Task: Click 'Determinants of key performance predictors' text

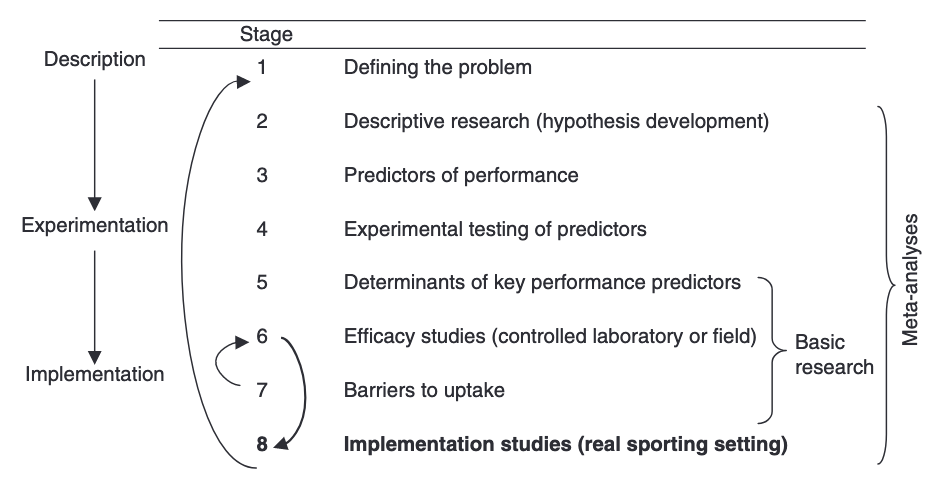Action: pos(542,282)
